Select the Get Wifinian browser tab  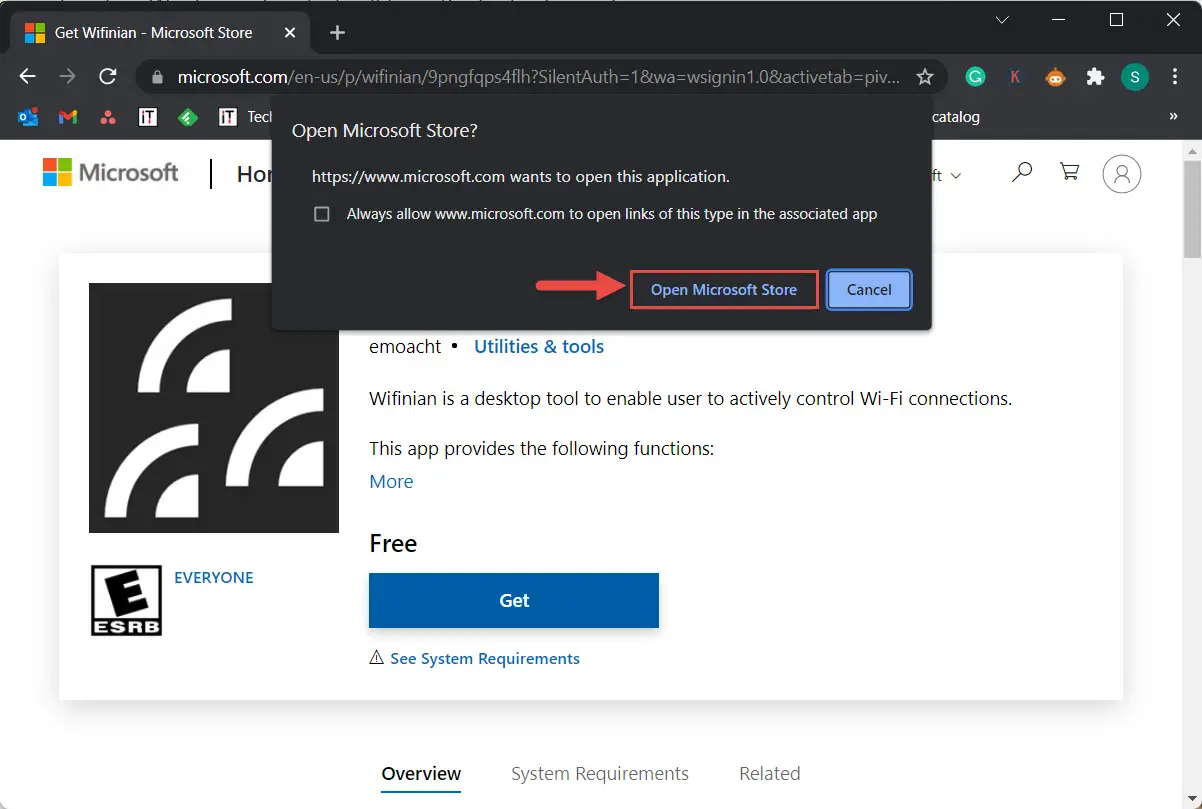click(160, 32)
